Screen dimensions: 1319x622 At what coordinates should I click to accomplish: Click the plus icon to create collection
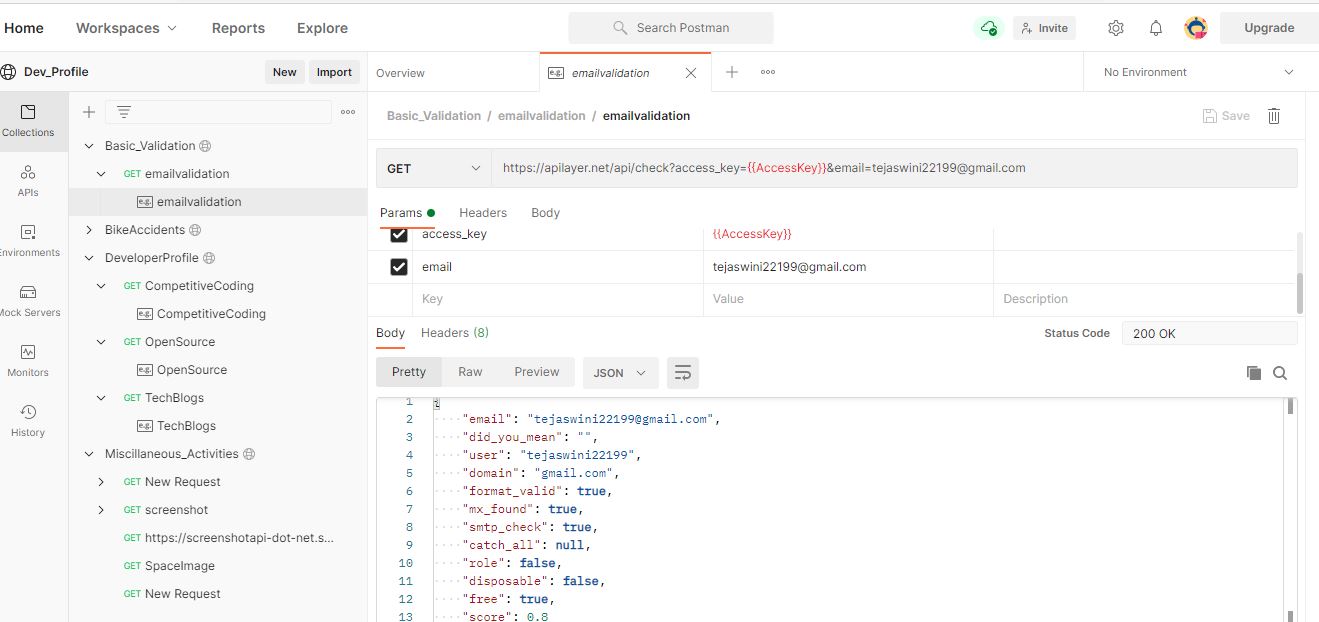tap(89, 112)
